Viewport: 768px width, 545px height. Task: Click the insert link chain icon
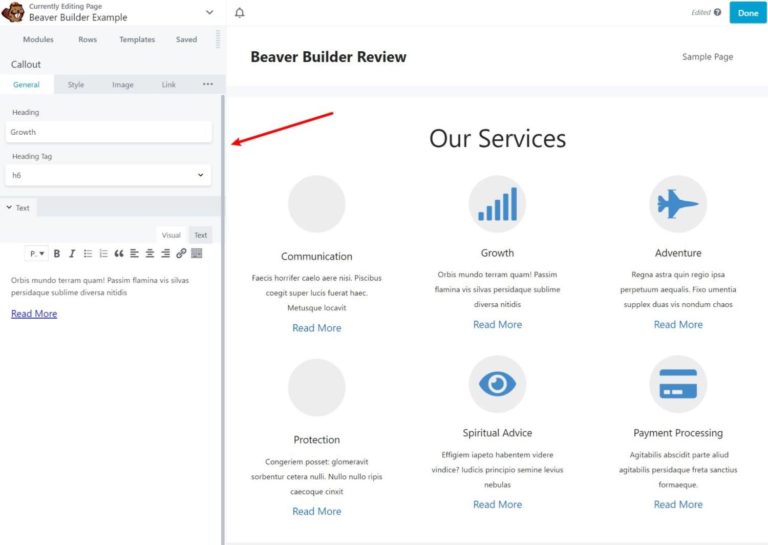[181, 254]
